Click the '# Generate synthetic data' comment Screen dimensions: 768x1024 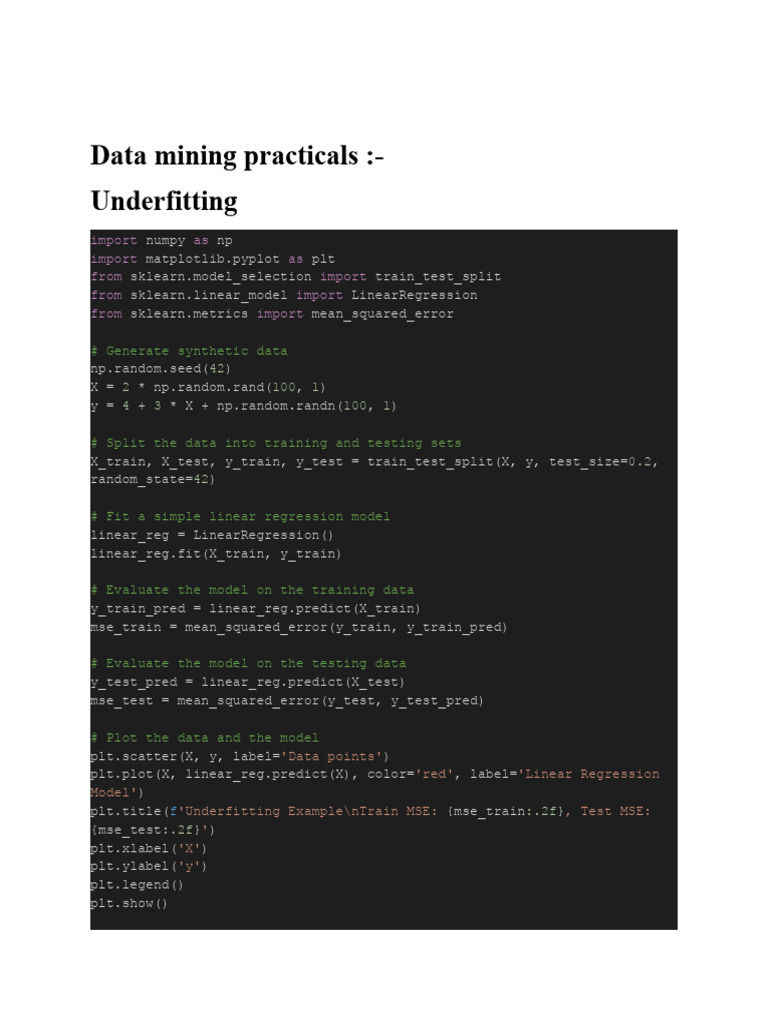189,350
